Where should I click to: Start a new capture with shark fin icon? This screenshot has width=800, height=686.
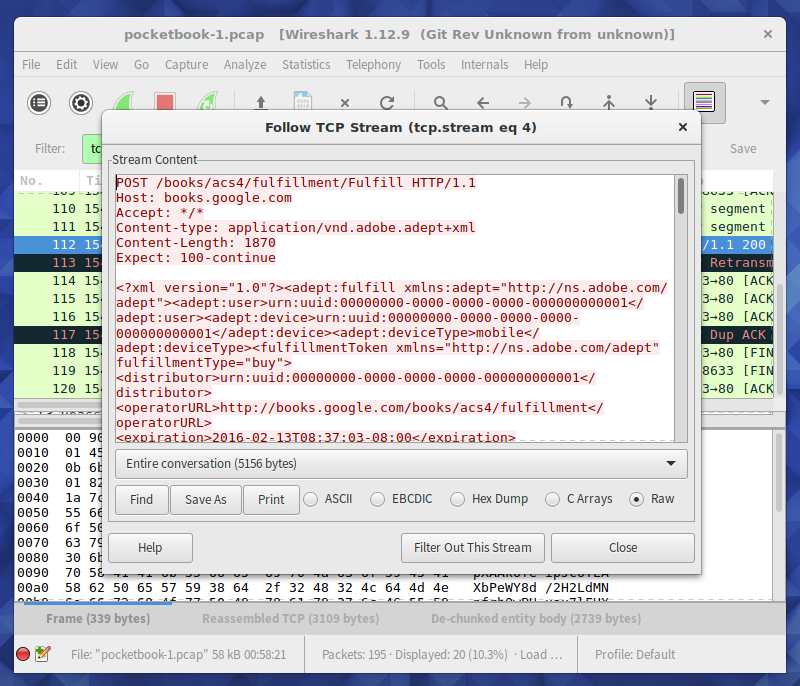123,102
